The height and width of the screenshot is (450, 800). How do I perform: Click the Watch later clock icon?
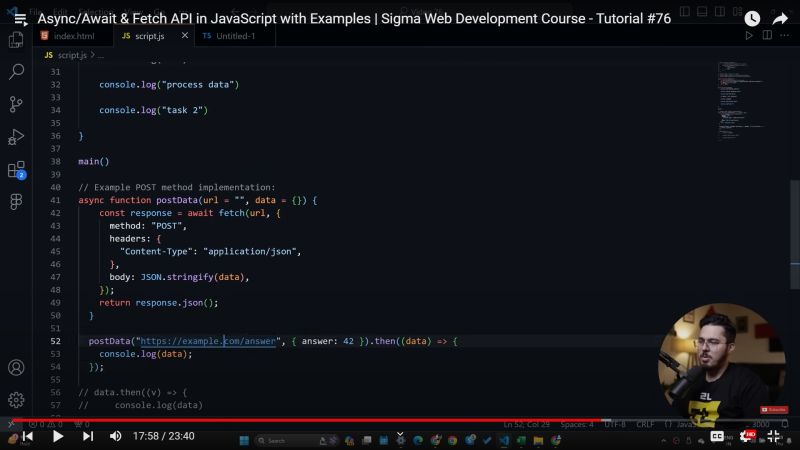pyautogui.click(x=752, y=18)
